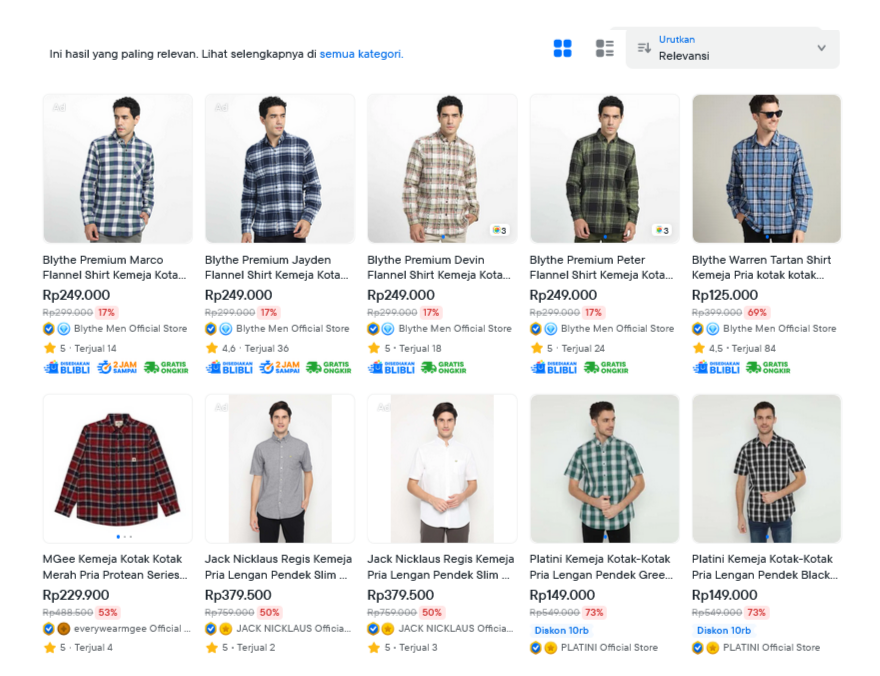Click Disediakan Blibli badge on Peter shirt
This screenshot has height=676, width=880.
tap(554, 367)
